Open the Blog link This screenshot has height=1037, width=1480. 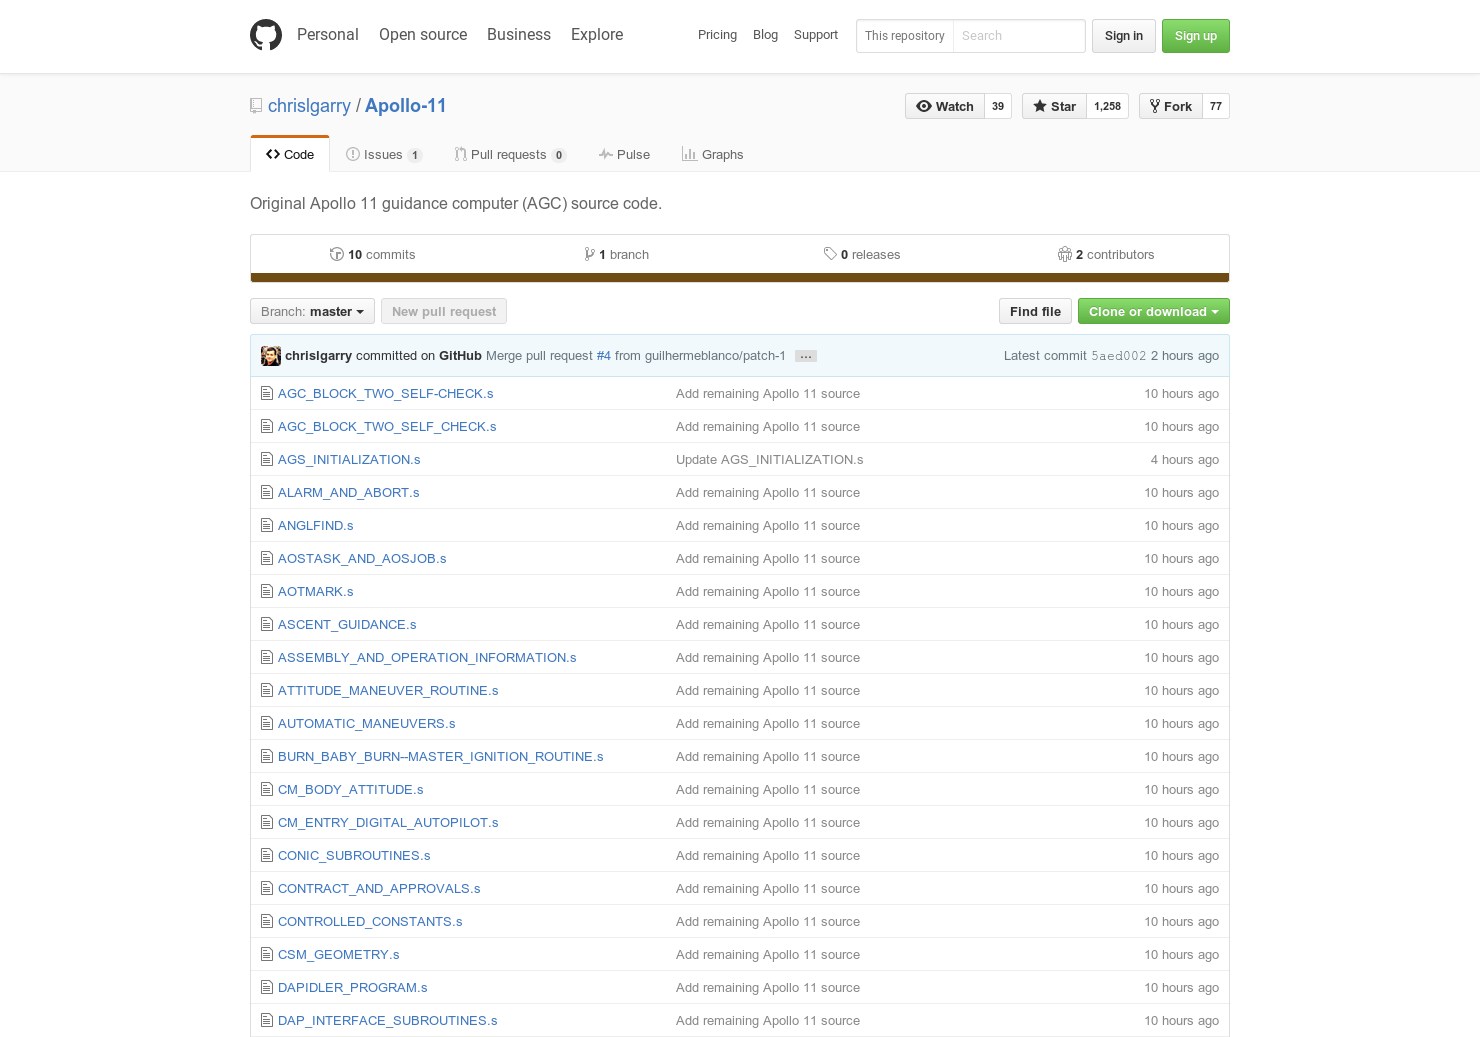pyautogui.click(x=765, y=35)
